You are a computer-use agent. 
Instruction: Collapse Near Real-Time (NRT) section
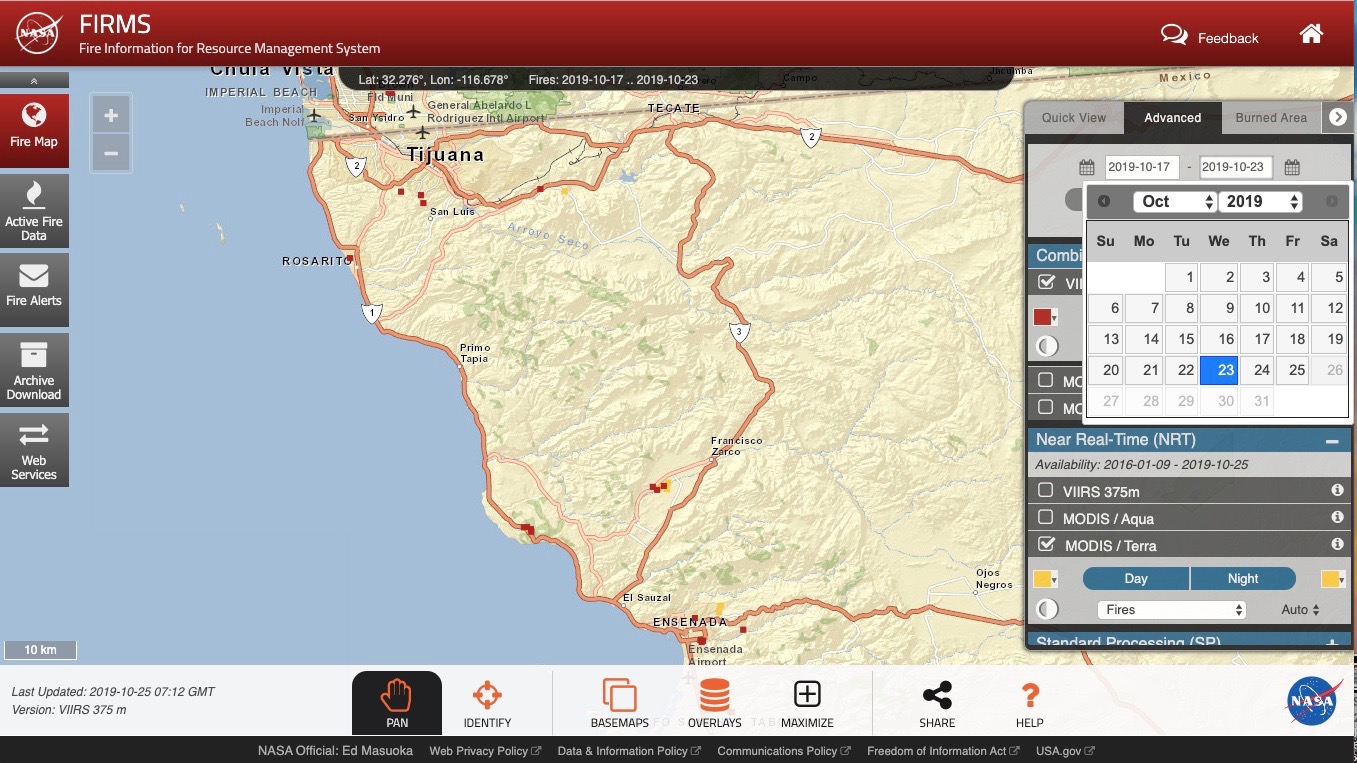tap(1332, 440)
